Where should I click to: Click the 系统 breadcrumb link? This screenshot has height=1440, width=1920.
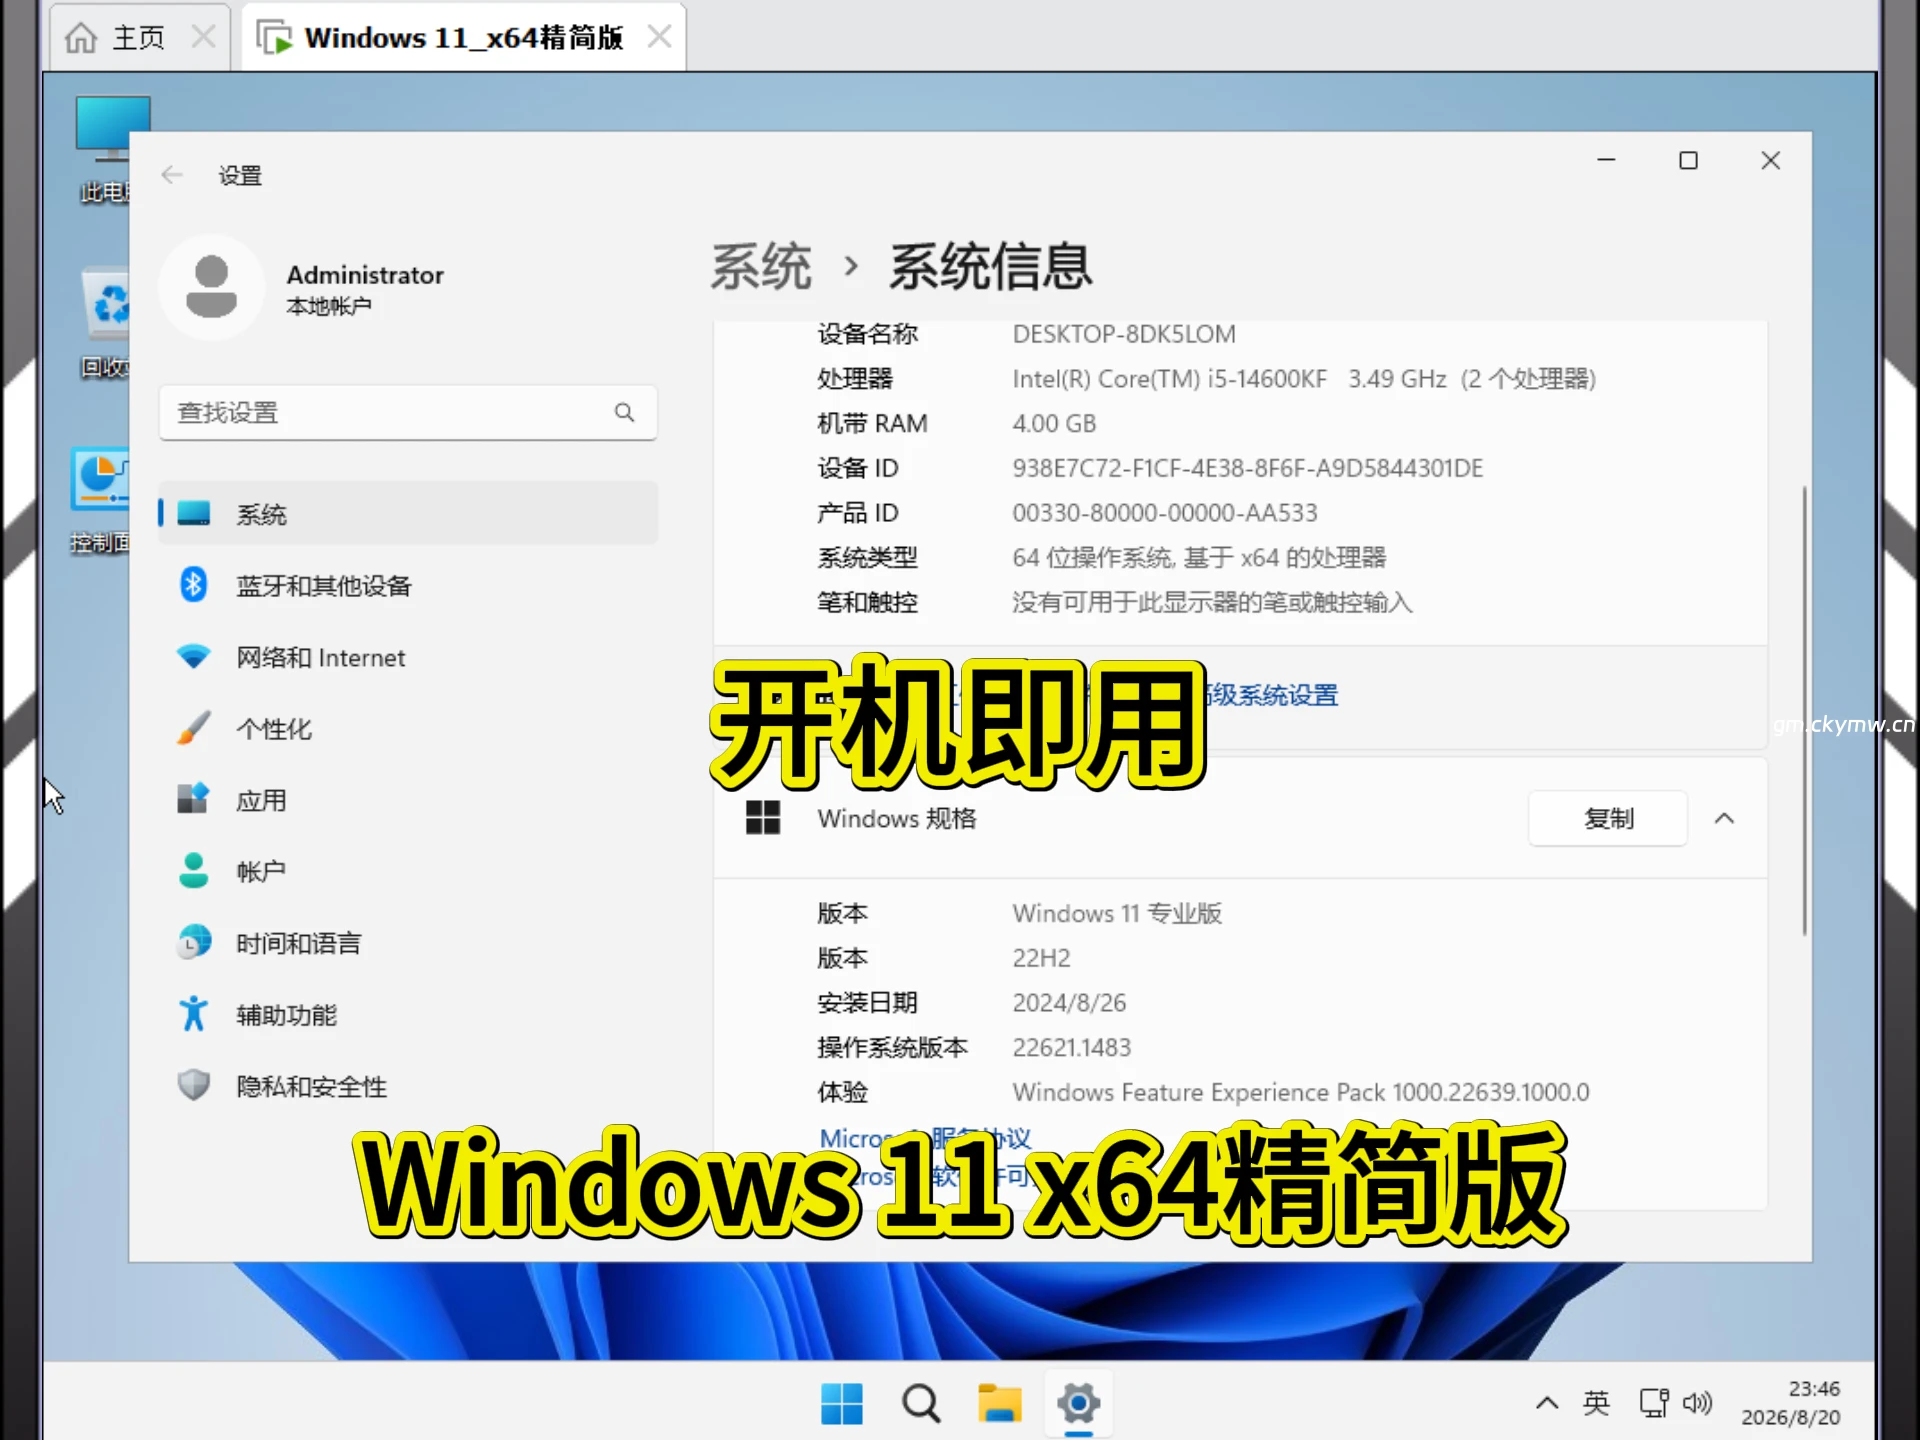coord(761,266)
